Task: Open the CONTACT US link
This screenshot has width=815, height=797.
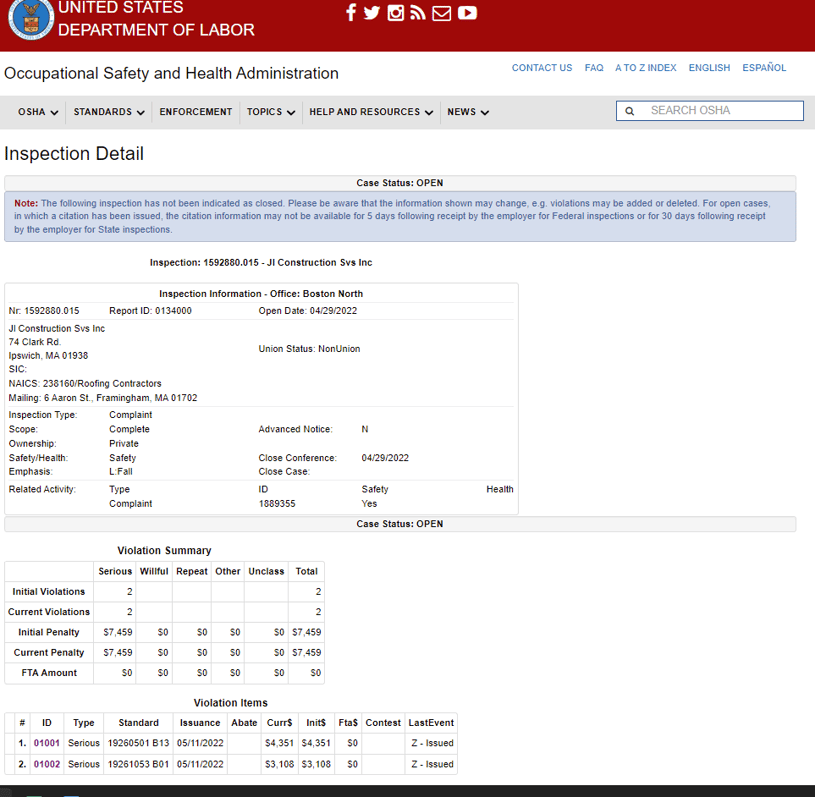Action: (x=542, y=68)
